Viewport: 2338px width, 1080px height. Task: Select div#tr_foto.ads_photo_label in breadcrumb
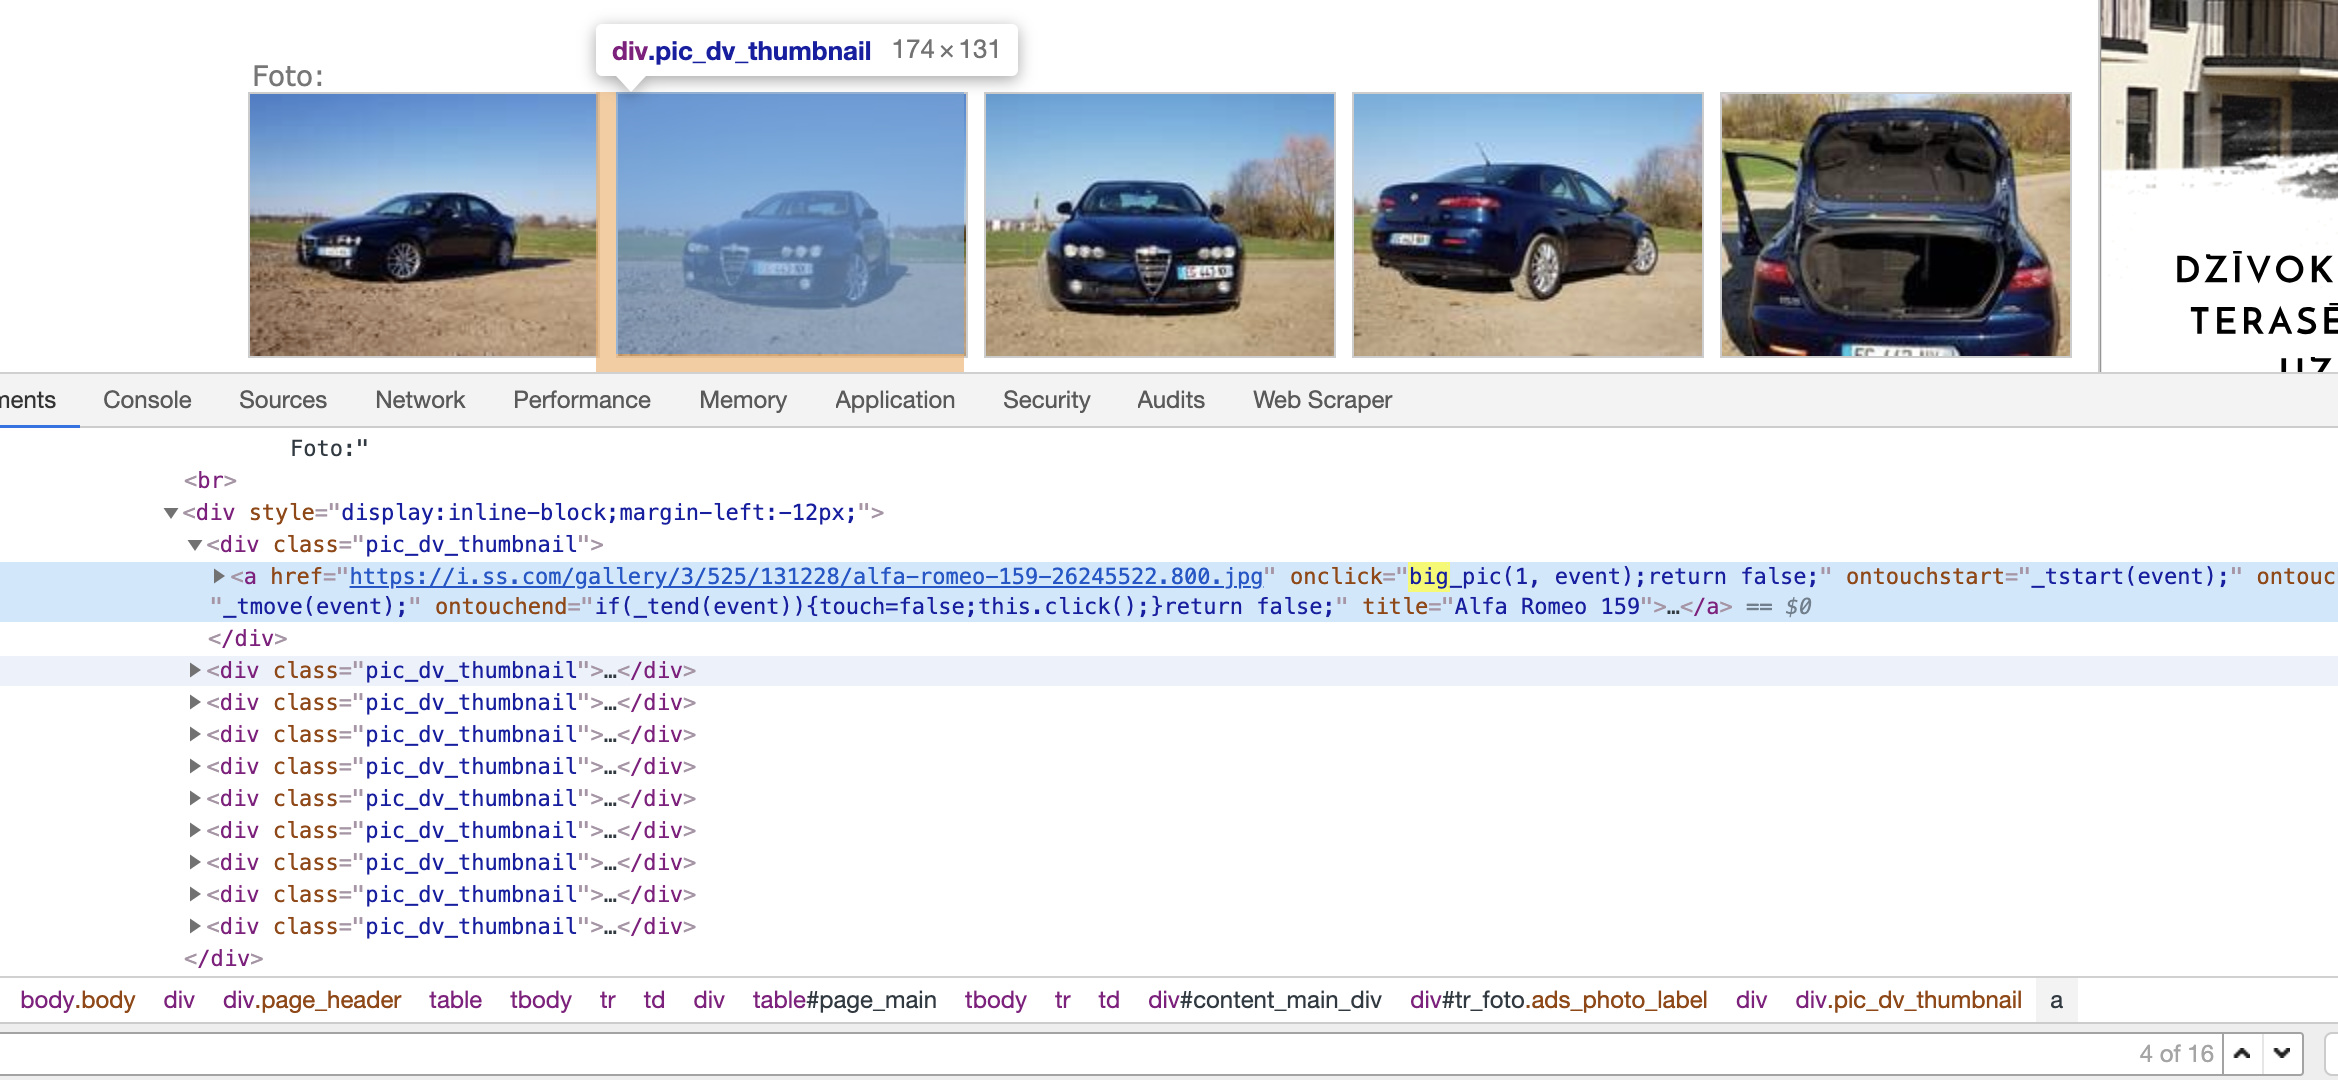coord(1558,1000)
